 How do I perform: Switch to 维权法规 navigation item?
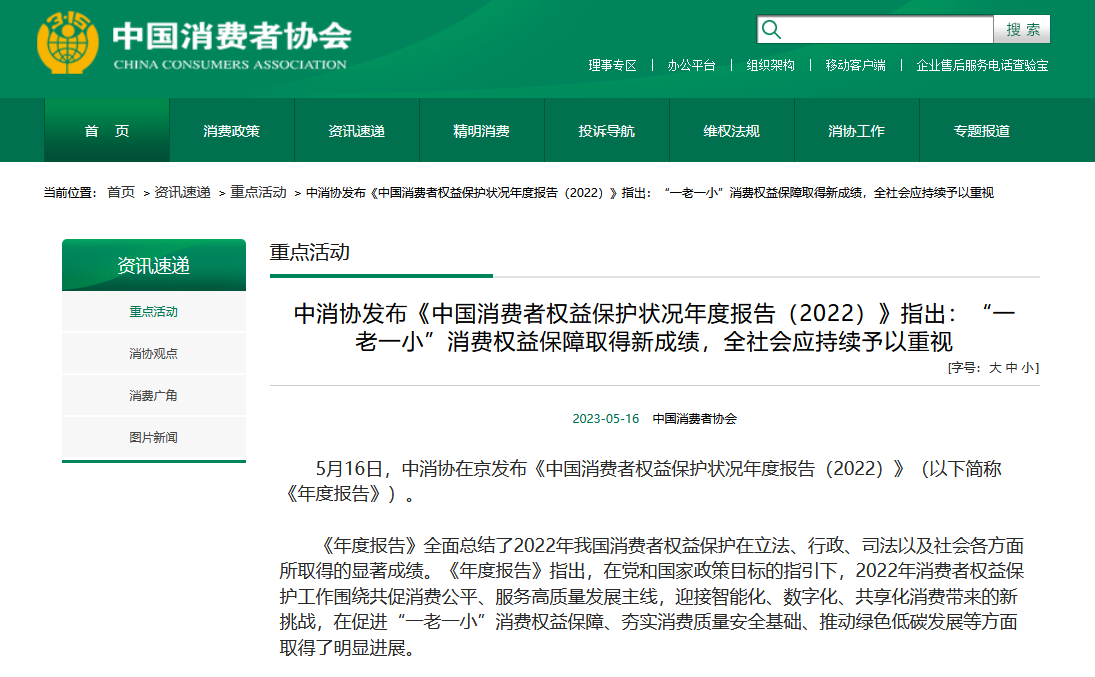pyautogui.click(x=731, y=131)
